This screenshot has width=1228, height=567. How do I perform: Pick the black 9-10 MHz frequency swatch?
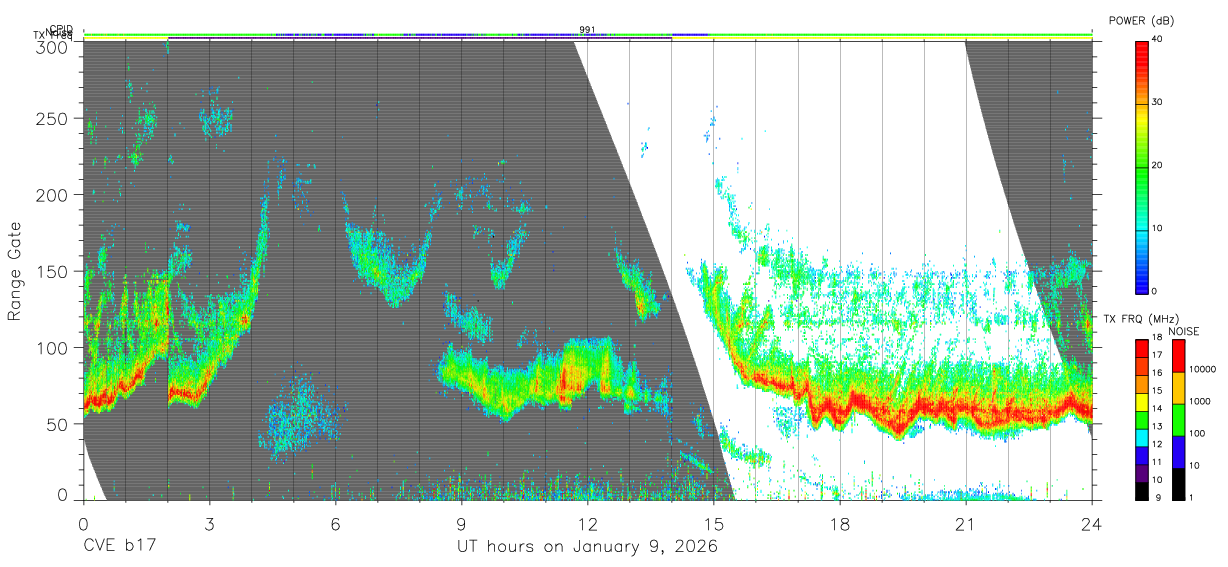pos(1142,491)
